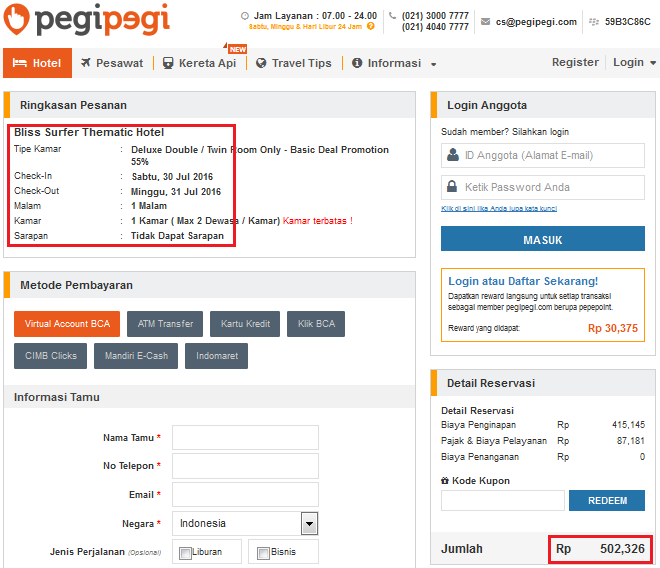Click the globe icon next to Travel Tips

[x=261, y=63]
